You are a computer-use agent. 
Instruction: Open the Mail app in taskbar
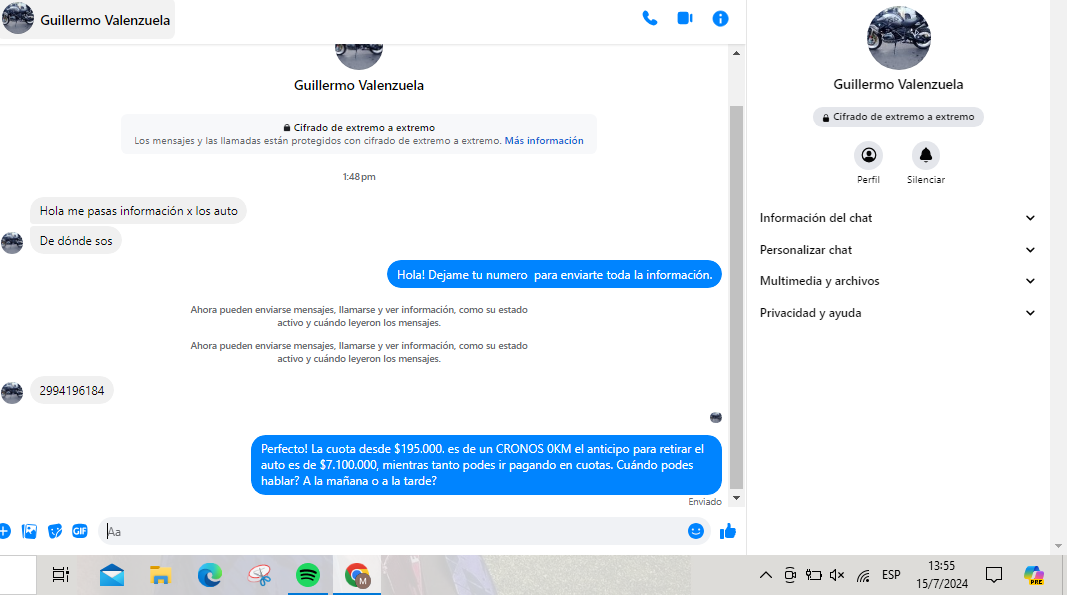coord(112,575)
